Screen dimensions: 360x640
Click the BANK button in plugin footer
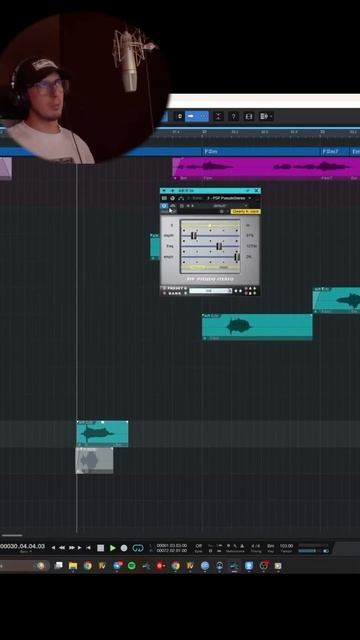click(174, 293)
